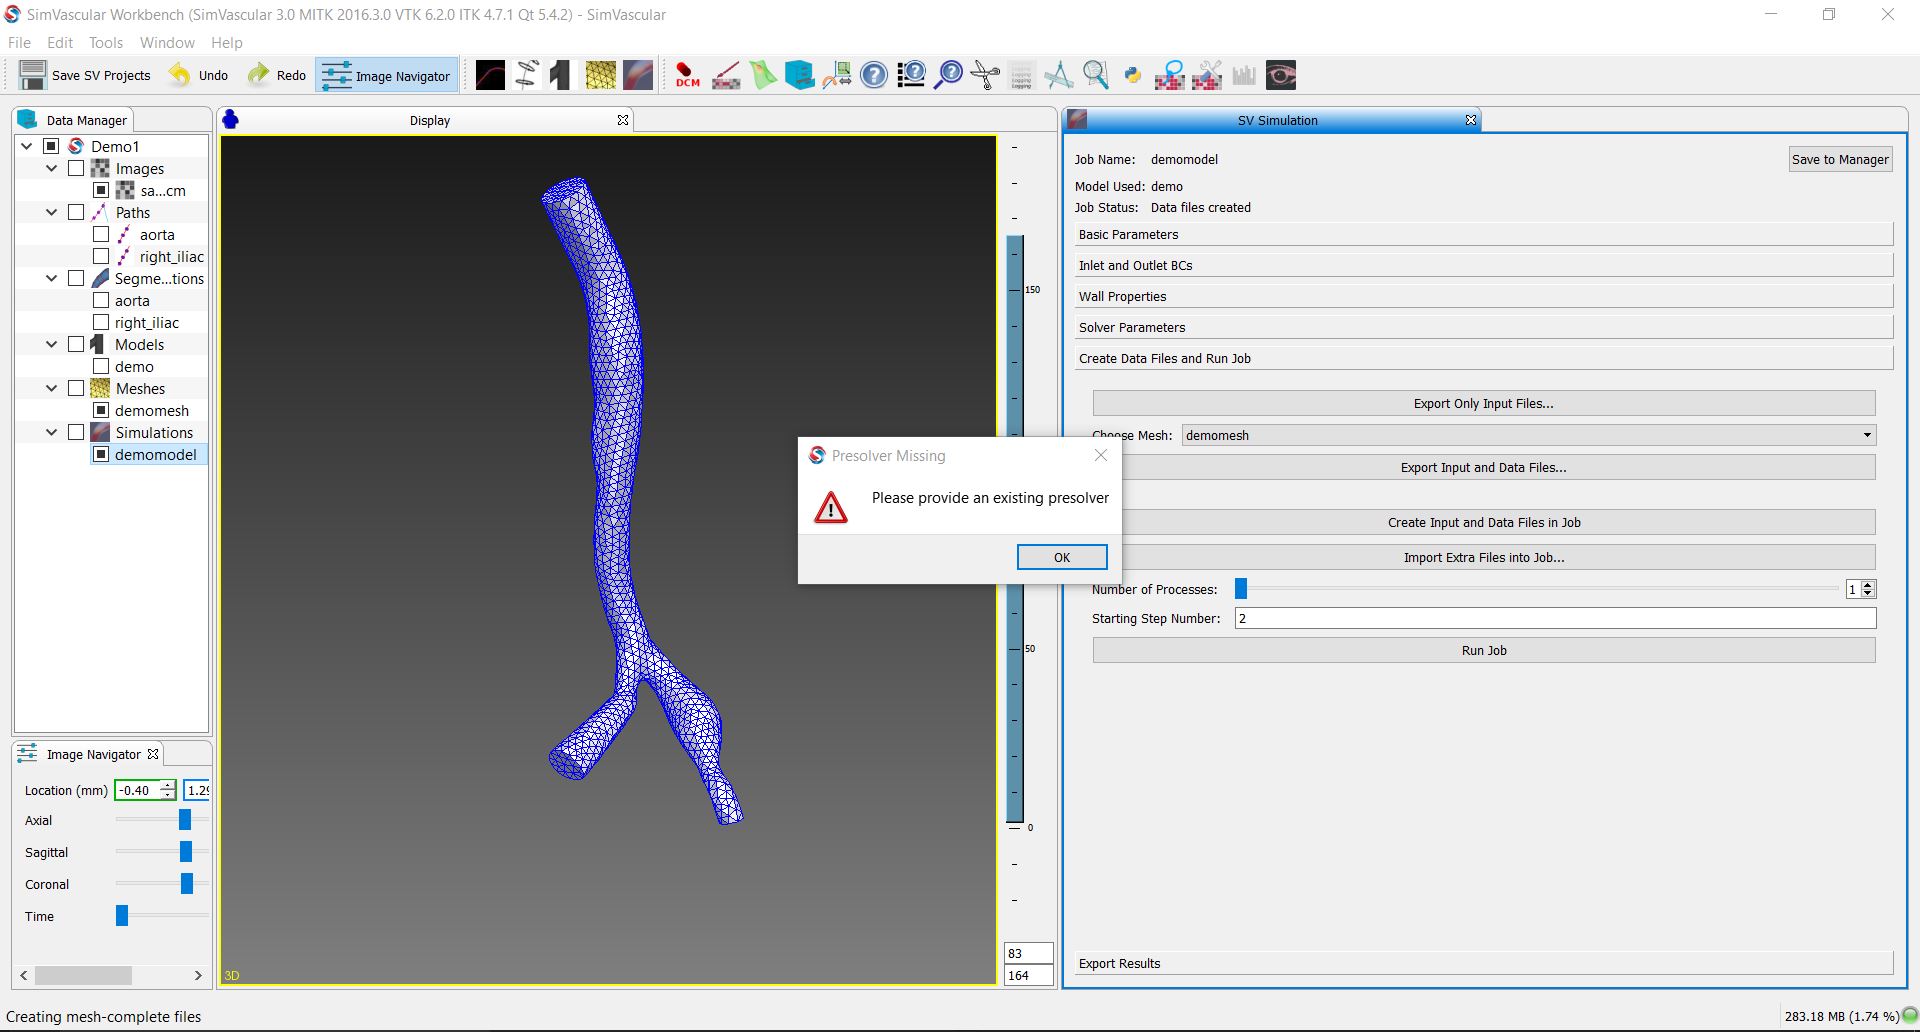Switch to the Data Manager tab
The width and height of the screenshot is (1920, 1032).
coord(74,120)
